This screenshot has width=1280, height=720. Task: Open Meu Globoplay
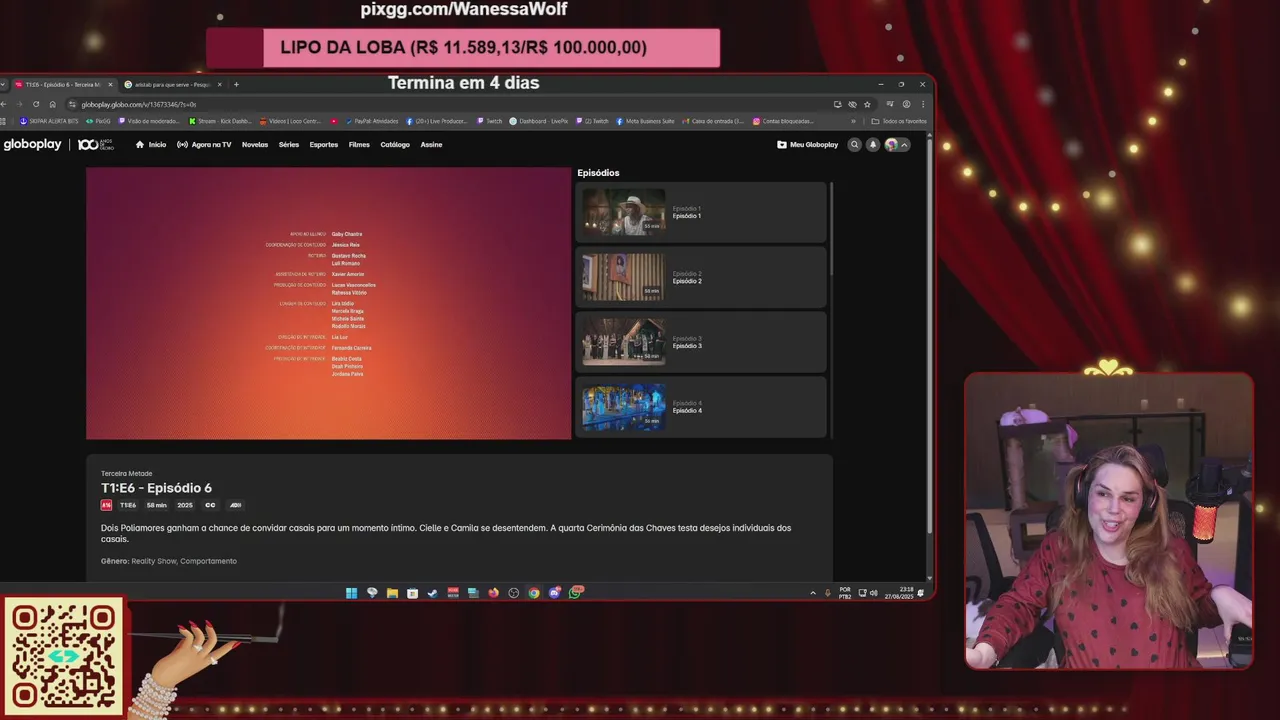click(x=808, y=144)
